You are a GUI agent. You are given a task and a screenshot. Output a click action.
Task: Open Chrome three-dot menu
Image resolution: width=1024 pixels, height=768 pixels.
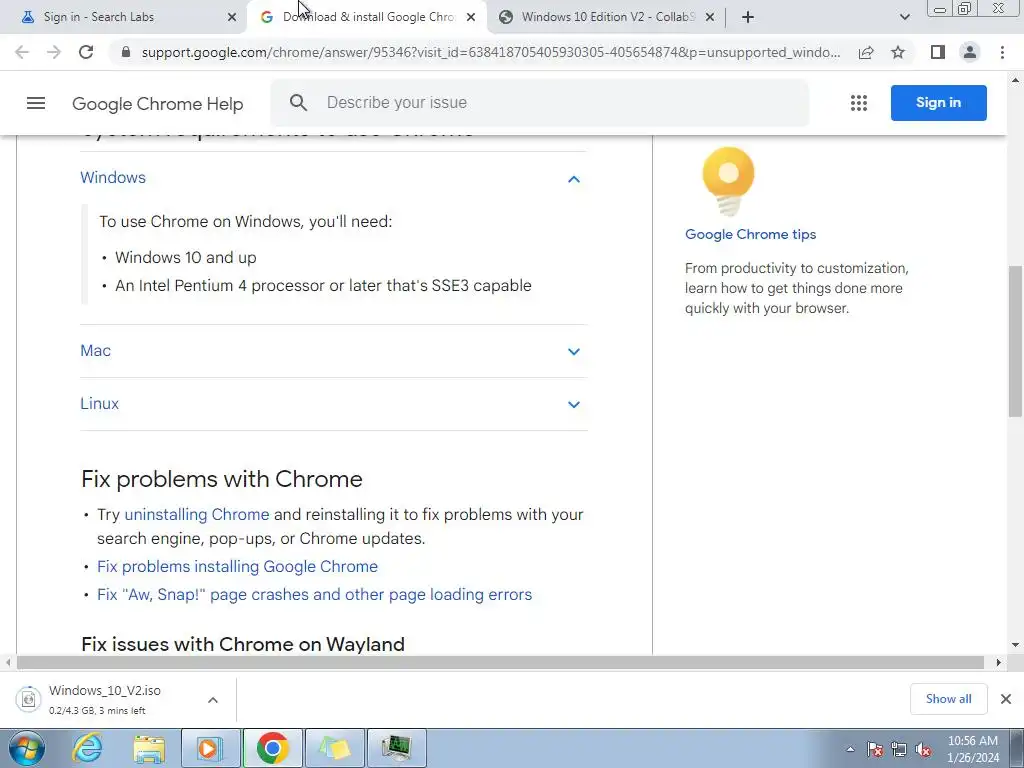pyautogui.click(x=1002, y=52)
